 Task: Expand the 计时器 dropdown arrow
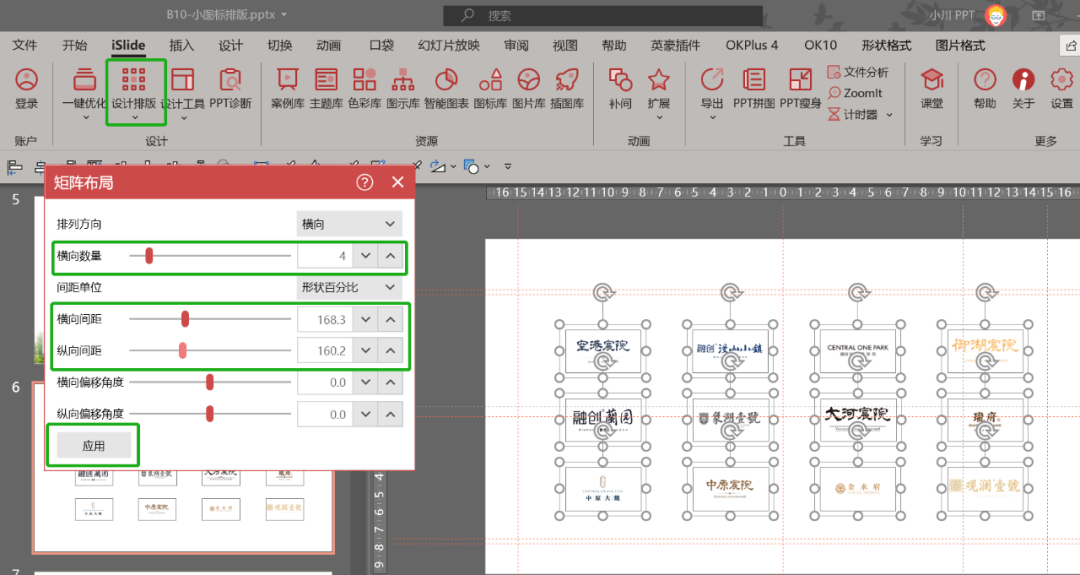[889, 115]
